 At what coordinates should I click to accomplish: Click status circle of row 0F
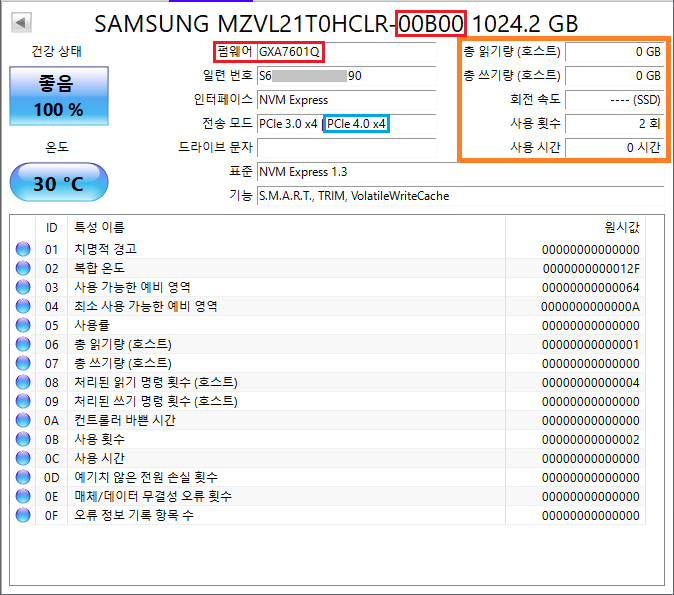coord(23,515)
